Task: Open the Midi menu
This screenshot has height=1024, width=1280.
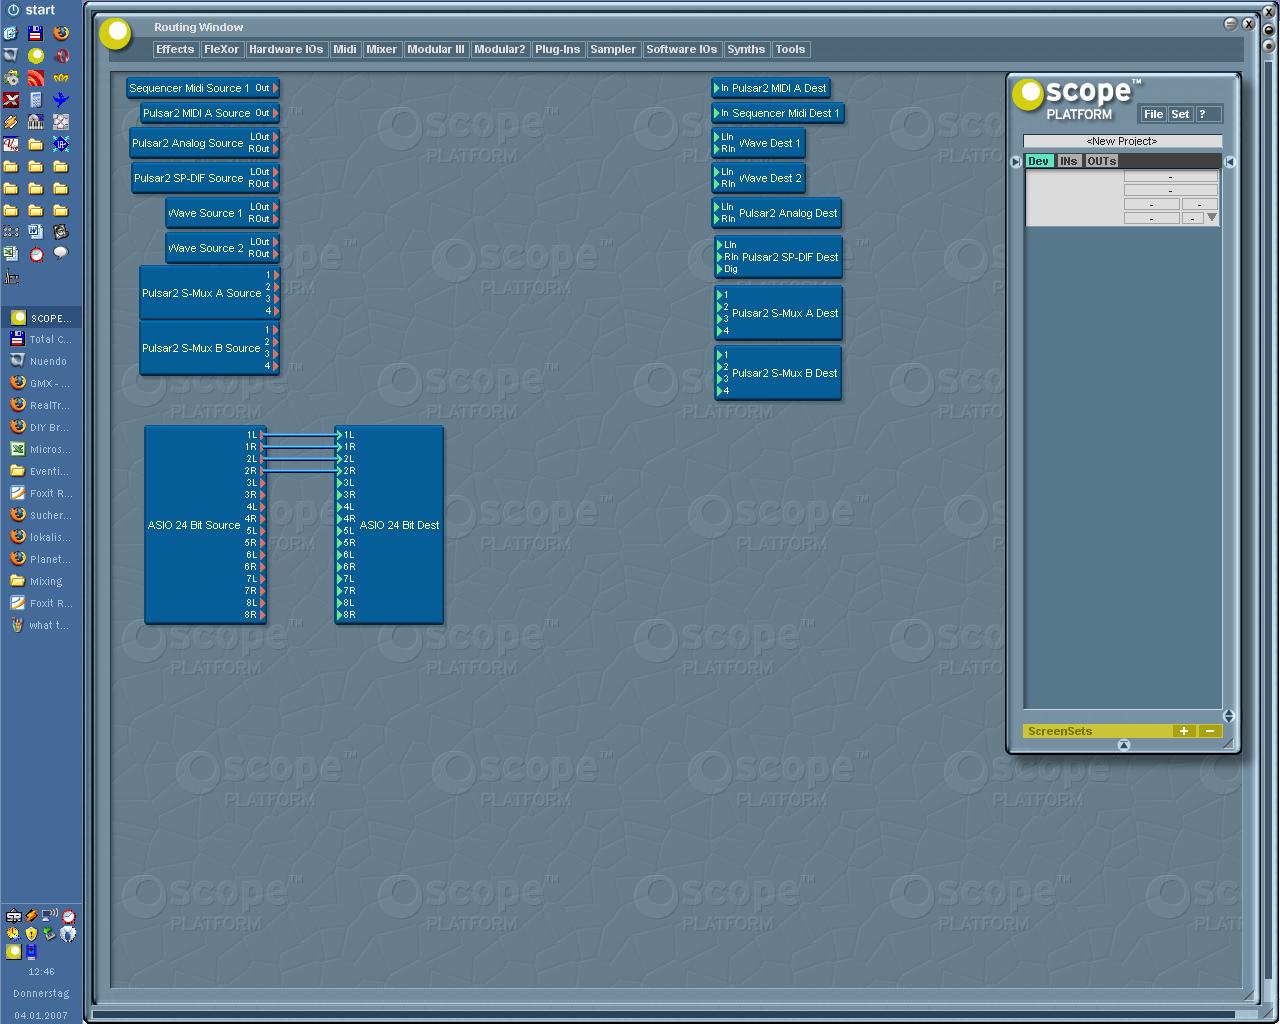Action: coord(345,49)
